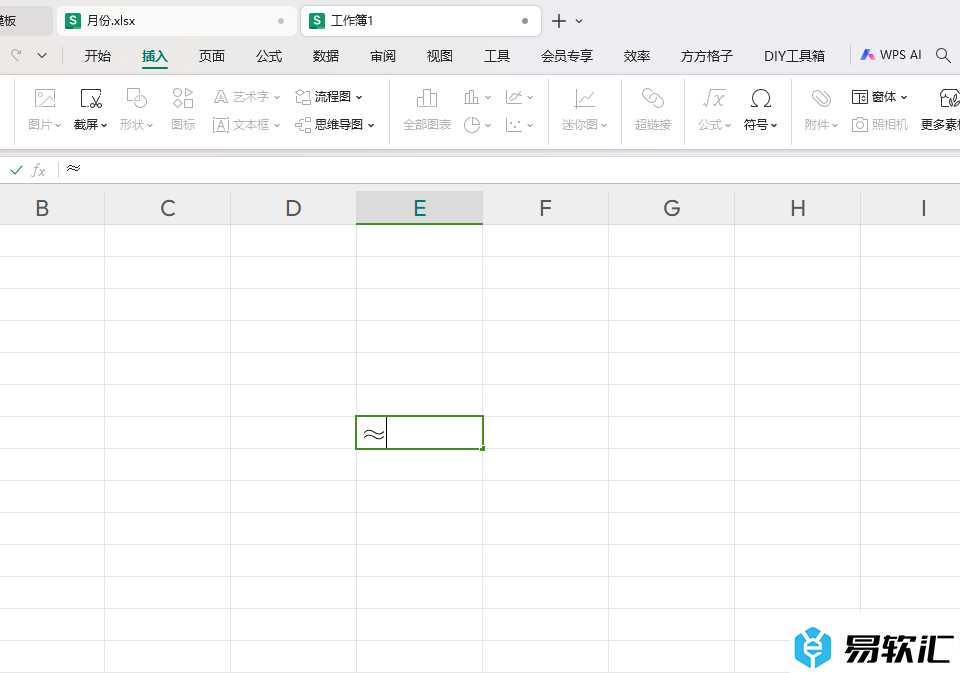960x673 pixels.
Task: Open the 工具 ribbon tab
Action: pyautogui.click(x=497, y=56)
